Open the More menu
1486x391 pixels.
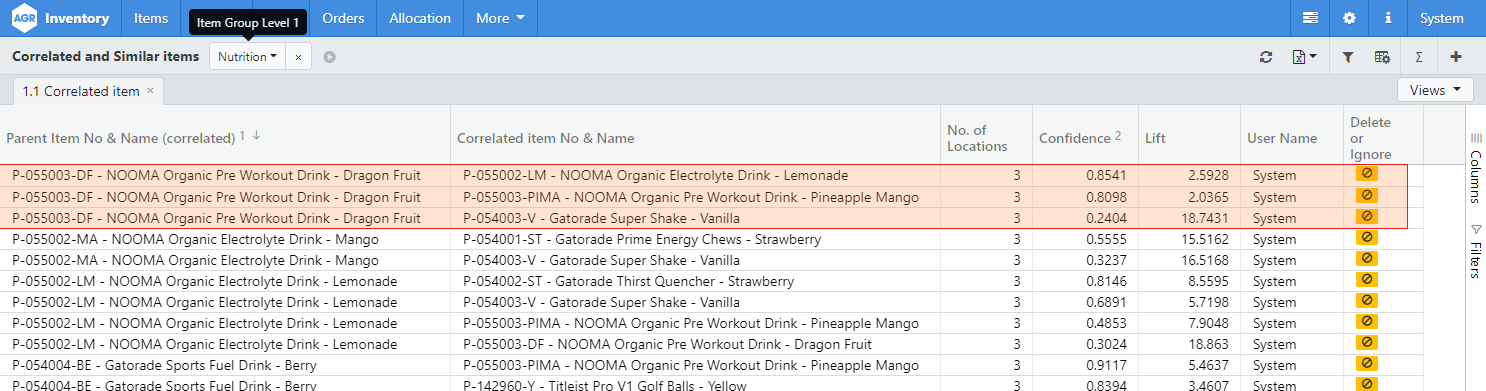point(500,18)
